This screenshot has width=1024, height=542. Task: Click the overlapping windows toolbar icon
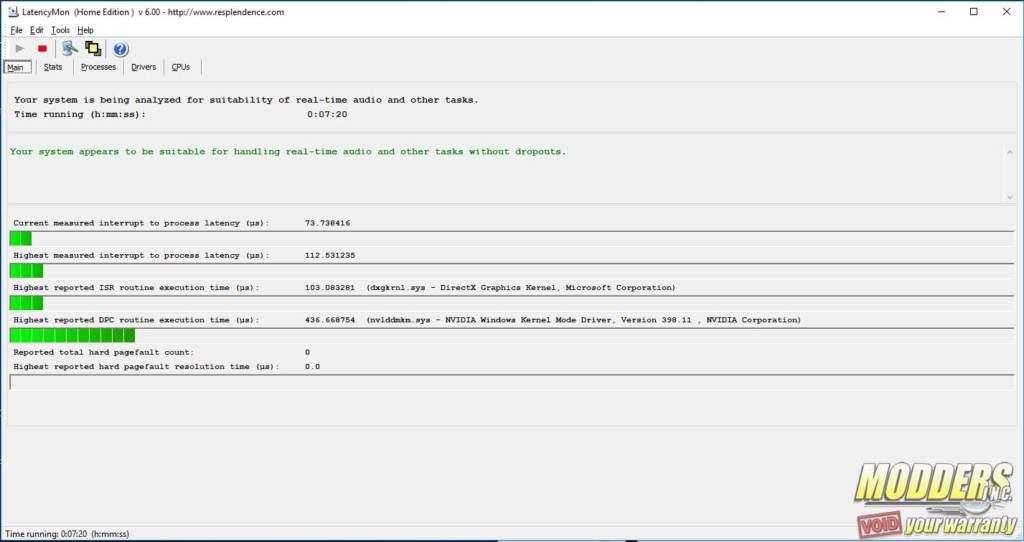click(93, 48)
